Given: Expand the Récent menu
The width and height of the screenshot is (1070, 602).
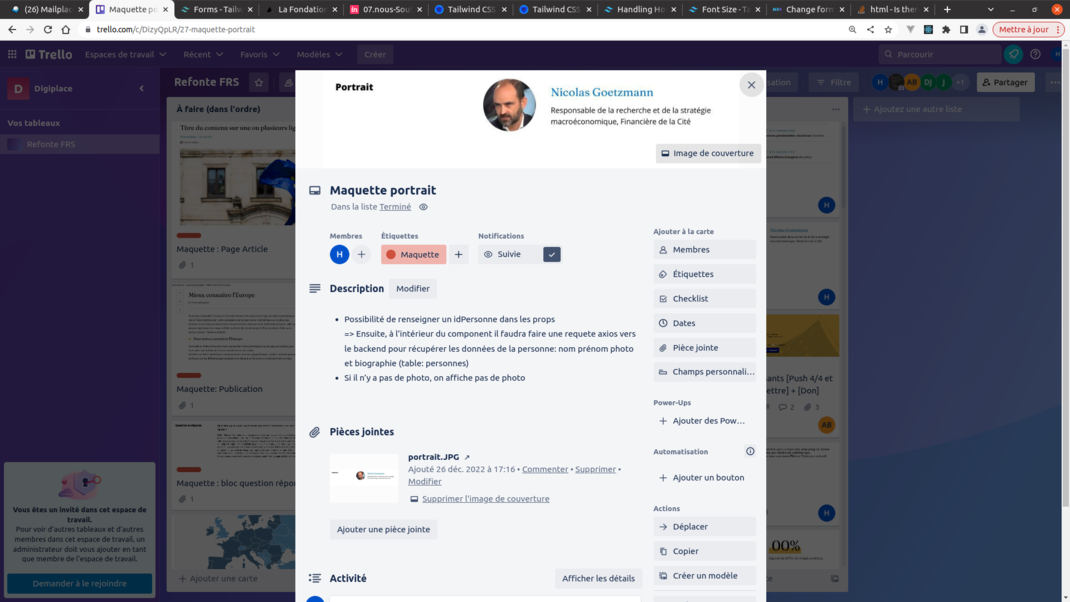Looking at the screenshot, I should click(x=203, y=54).
